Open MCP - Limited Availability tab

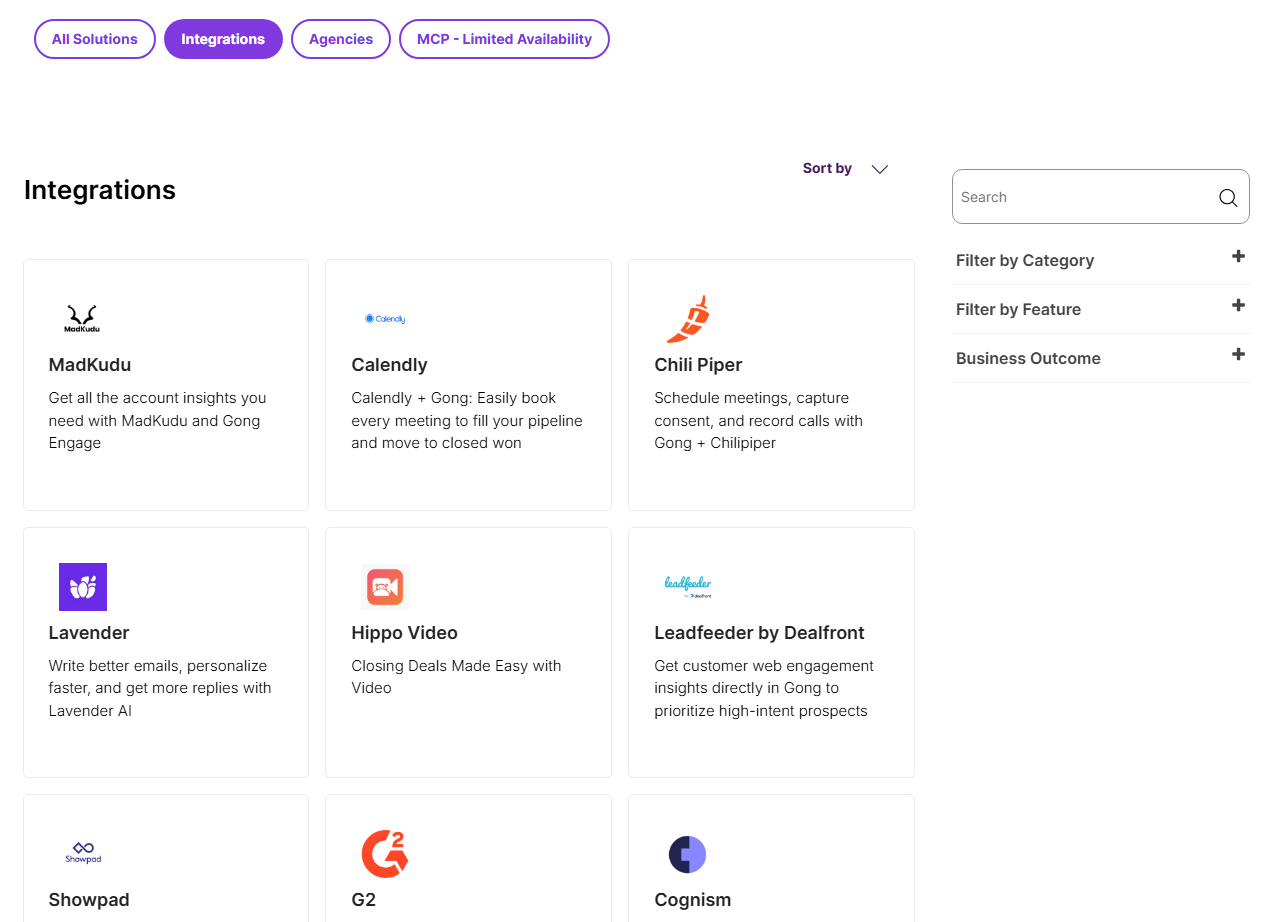coord(504,39)
